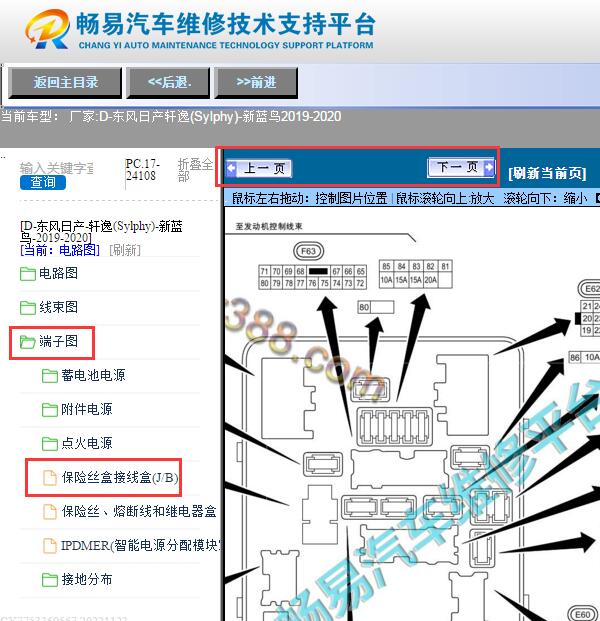Click [当前：电路图] link
Image resolution: width=600 pixels, height=621 pixels.
coord(60,250)
